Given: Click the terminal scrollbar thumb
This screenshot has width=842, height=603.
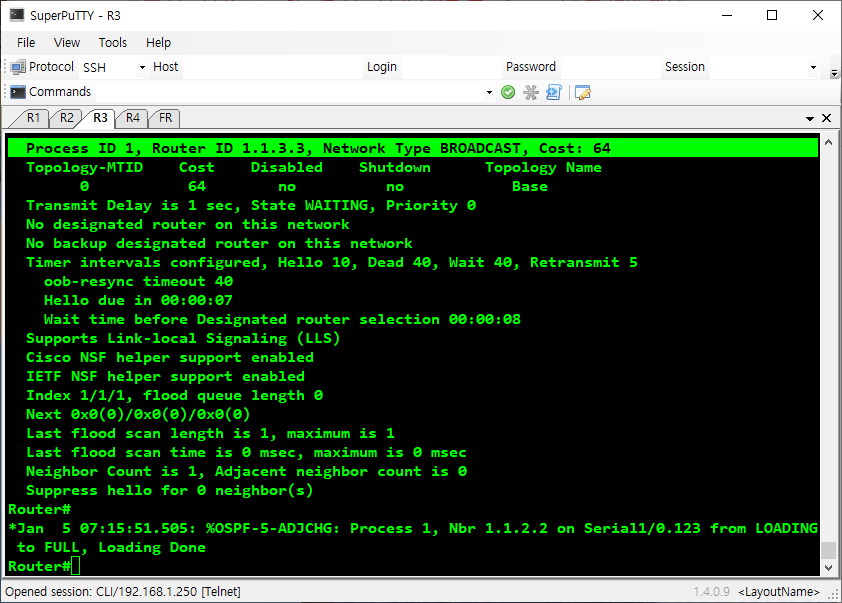Looking at the screenshot, I should click(828, 550).
